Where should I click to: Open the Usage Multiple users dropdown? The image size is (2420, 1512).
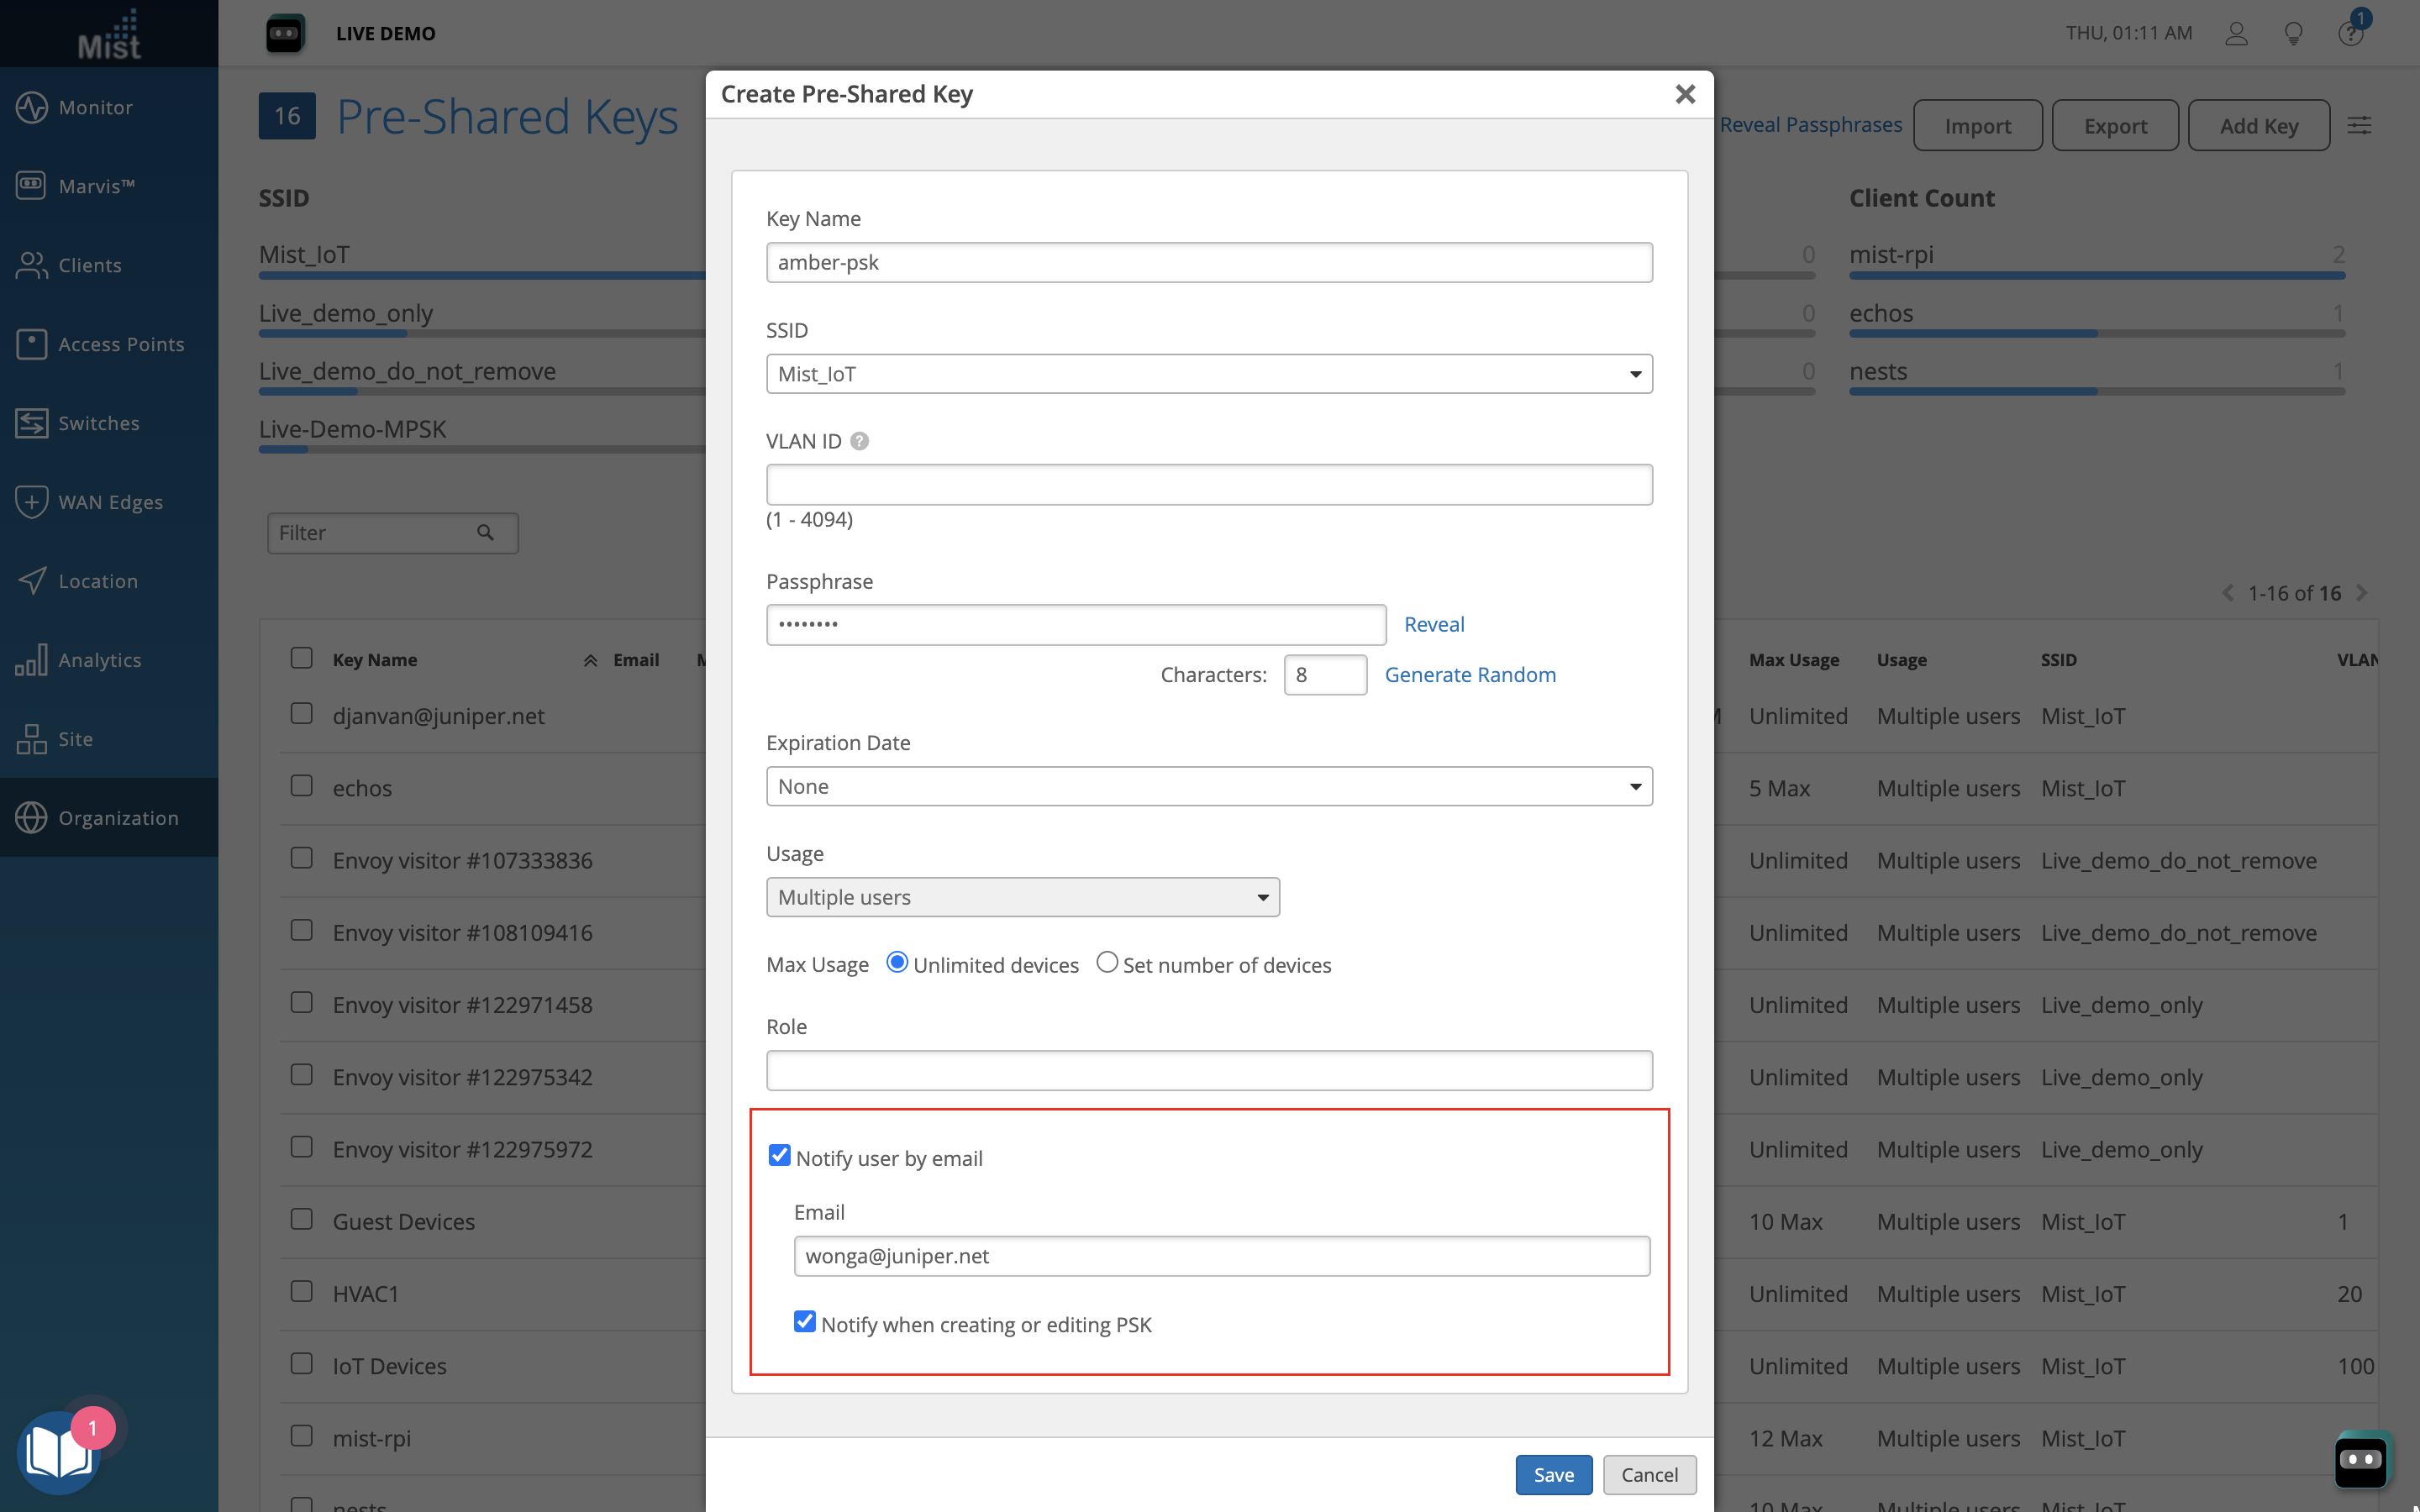tap(1022, 898)
